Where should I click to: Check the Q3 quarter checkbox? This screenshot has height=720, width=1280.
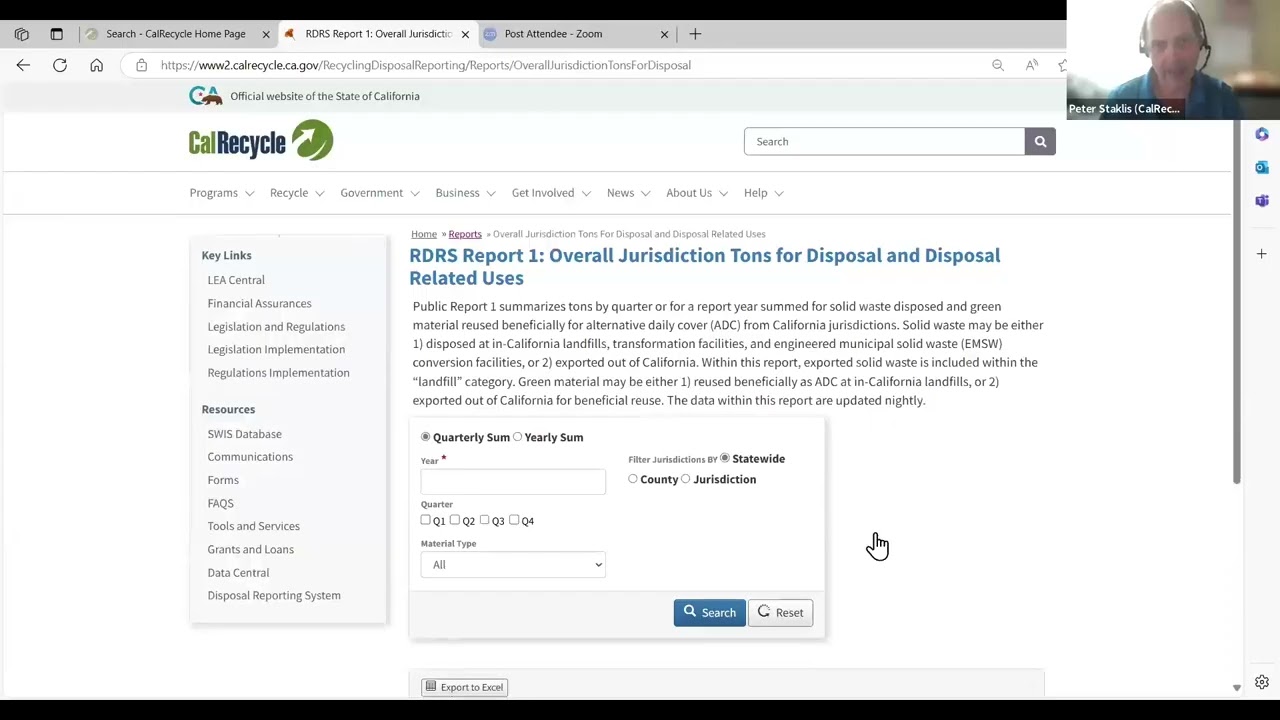pyautogui.click(x=485, y=520)
